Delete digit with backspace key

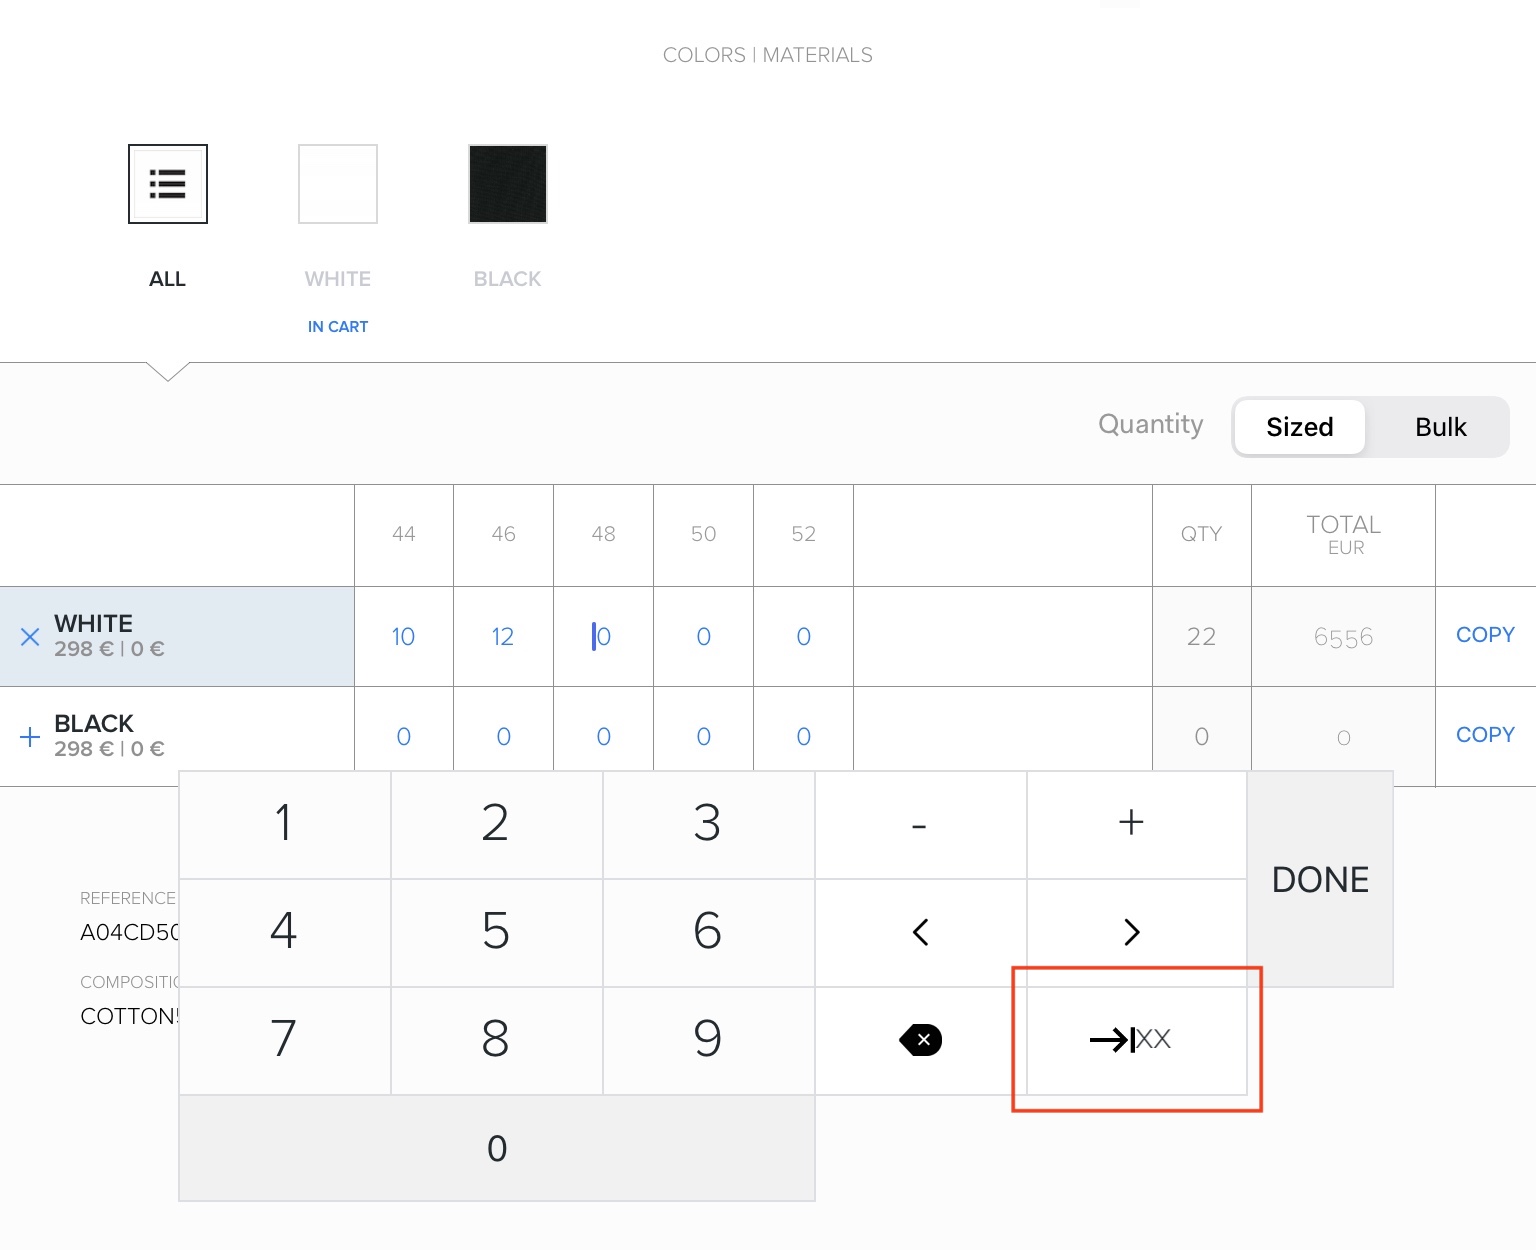[920, 1040]
